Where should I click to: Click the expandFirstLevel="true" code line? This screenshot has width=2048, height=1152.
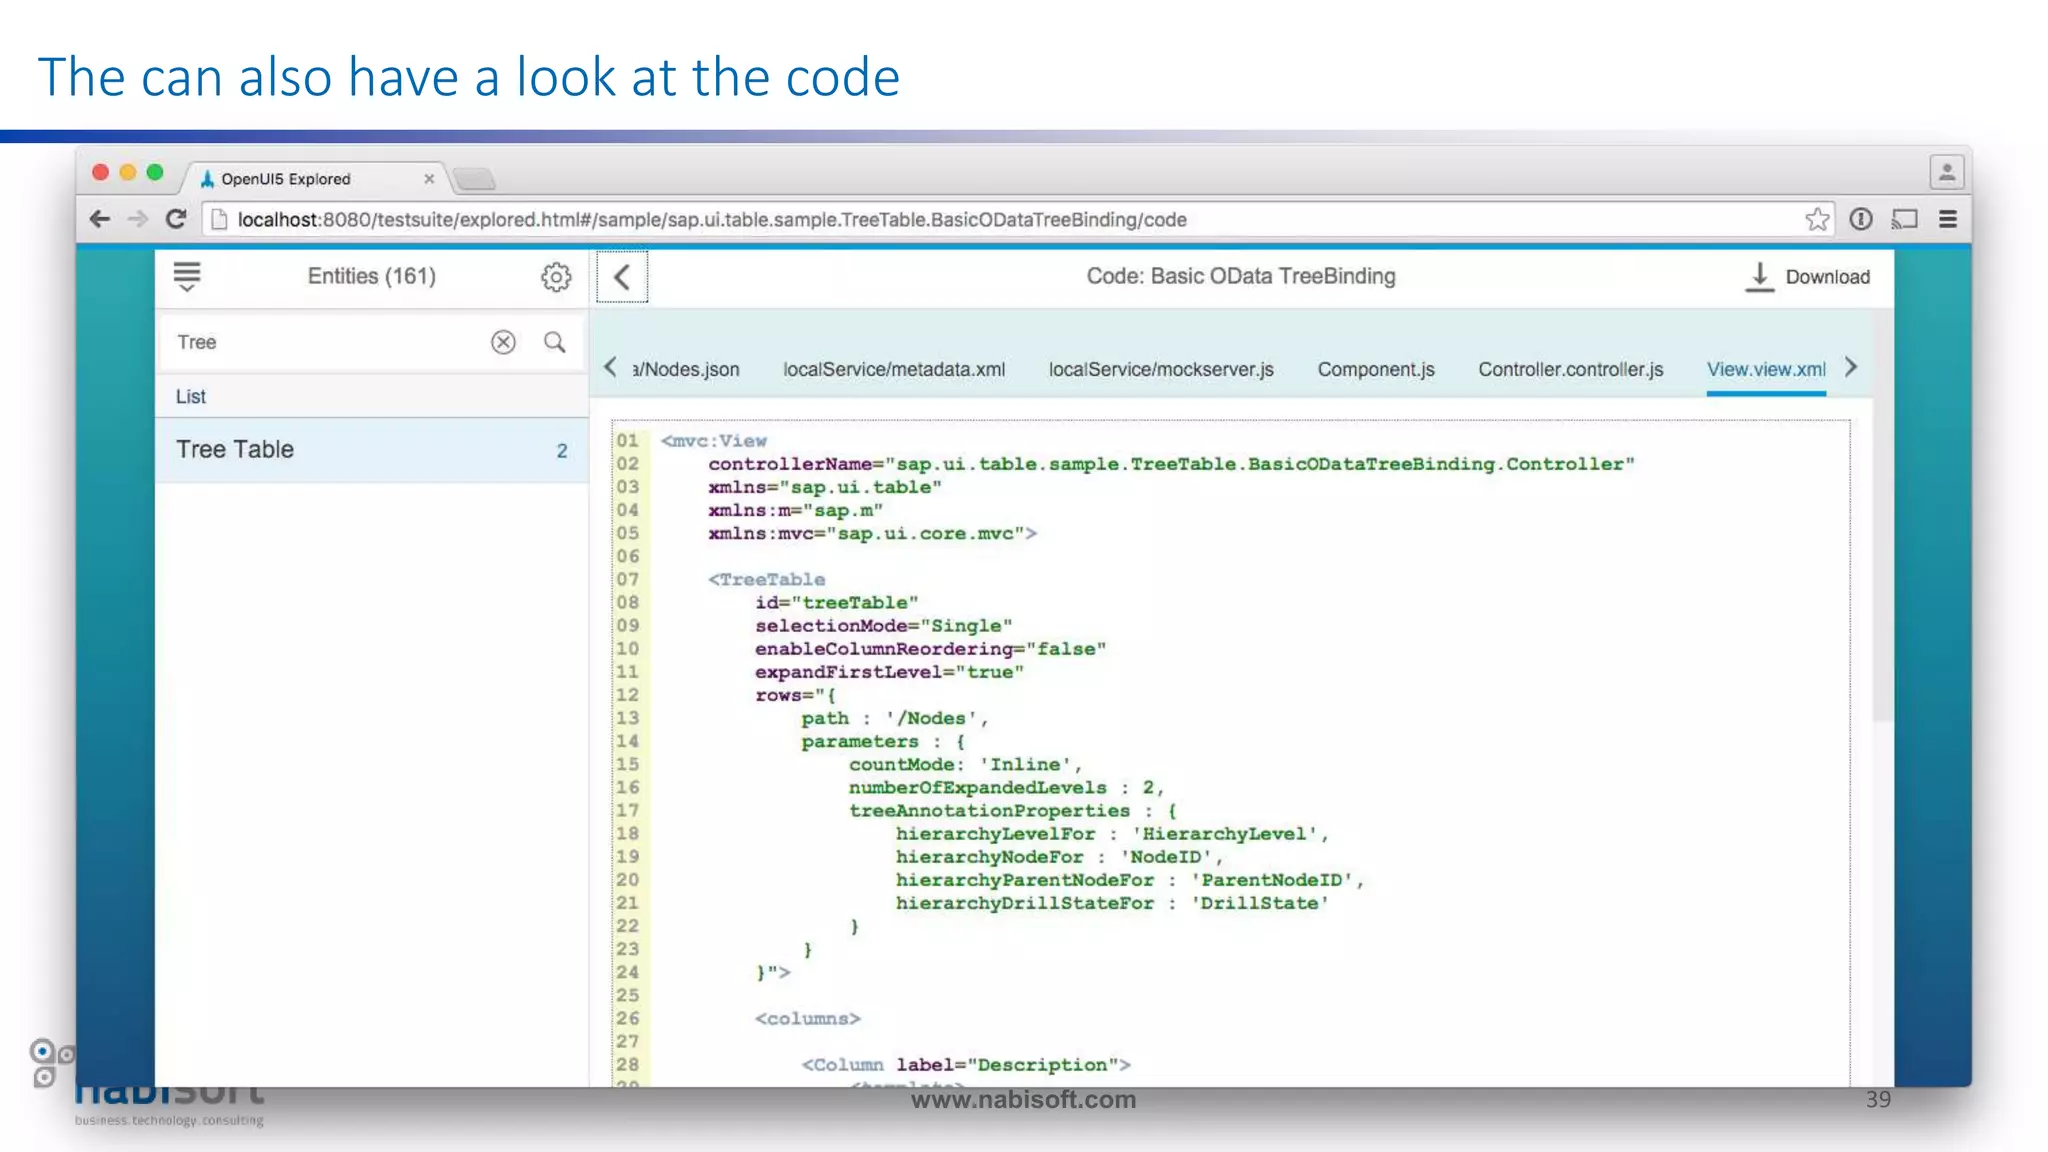coord(889,671)
